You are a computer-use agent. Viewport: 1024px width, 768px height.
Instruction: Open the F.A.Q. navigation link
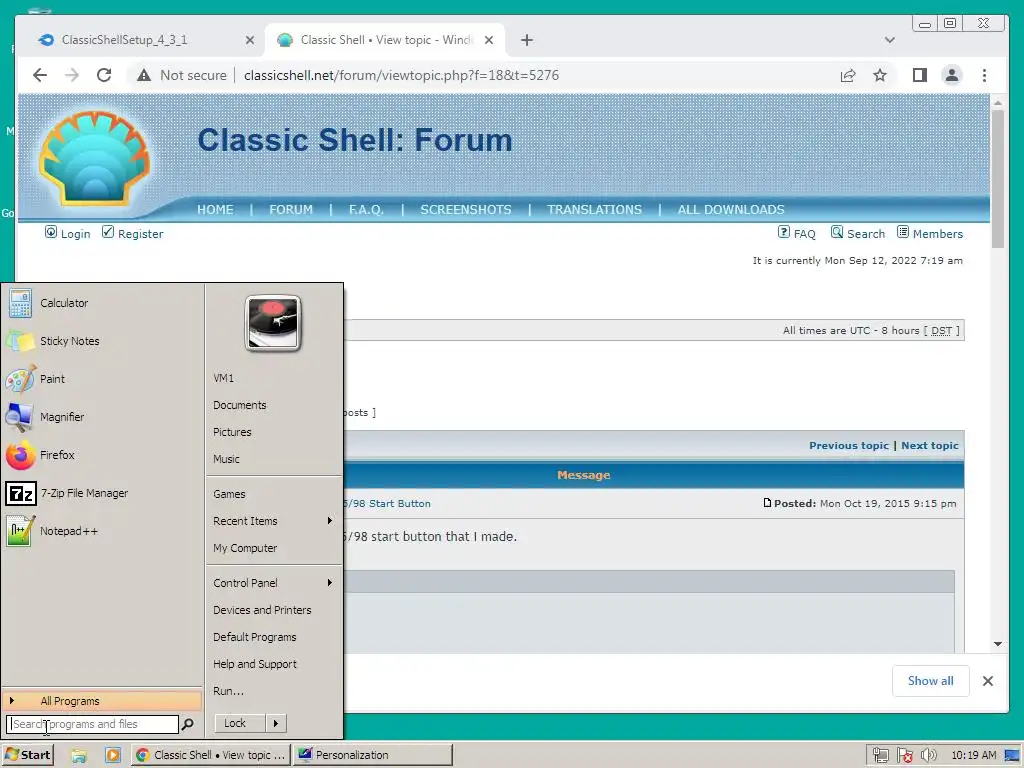(x=366, y=210)
